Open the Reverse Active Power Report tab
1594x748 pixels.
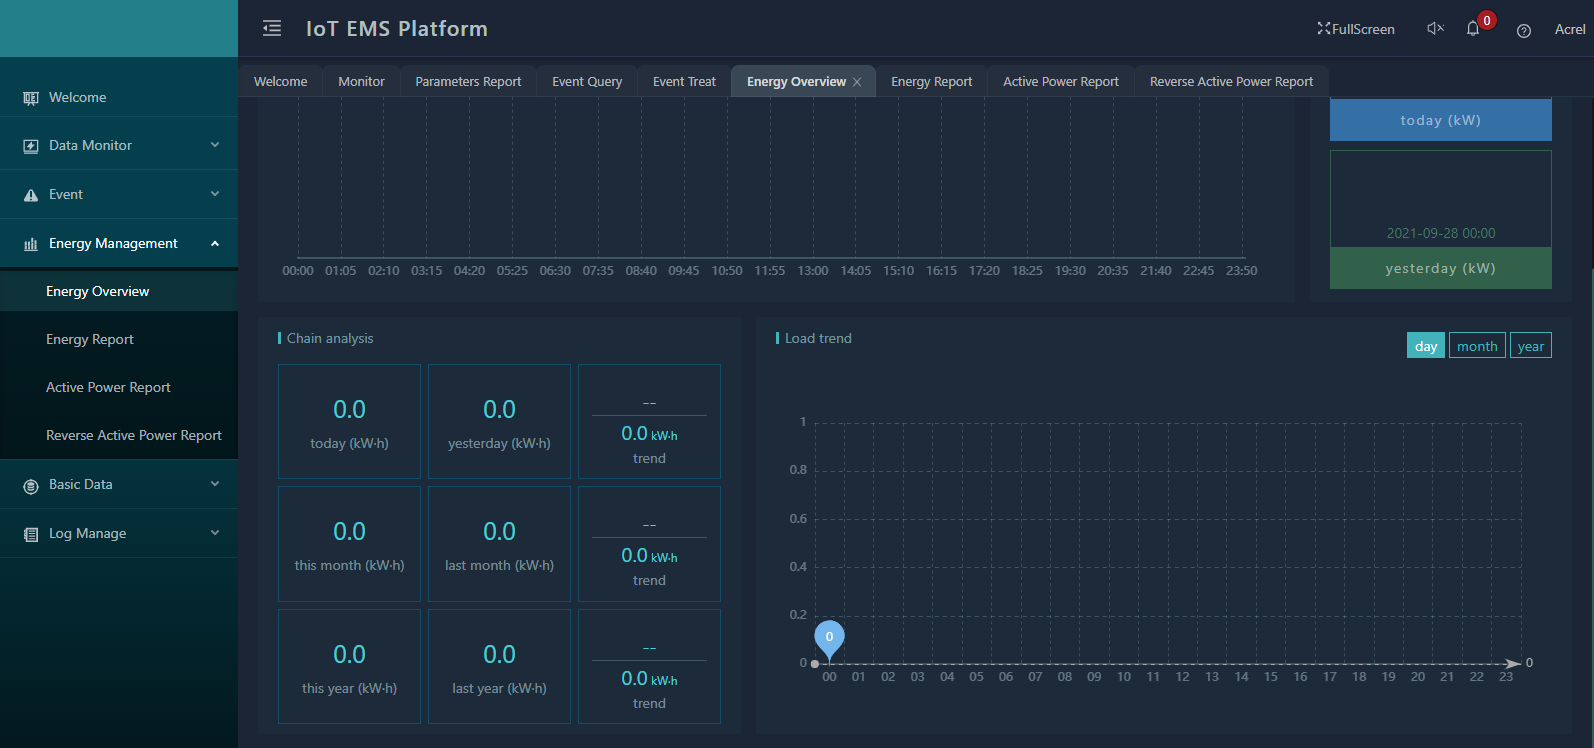pyautogui.click(x=1231, y=81)
